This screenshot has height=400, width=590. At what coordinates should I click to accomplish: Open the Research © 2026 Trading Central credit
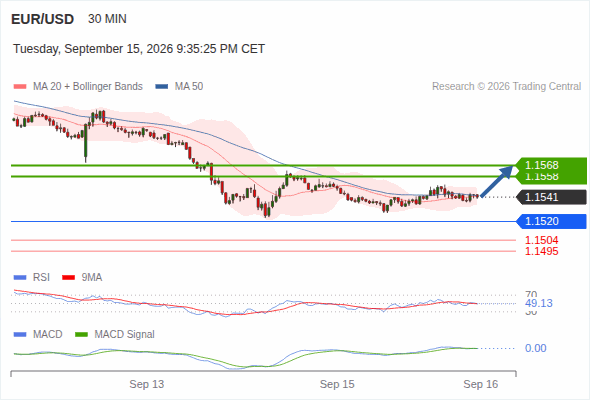[x=506, y=87]
